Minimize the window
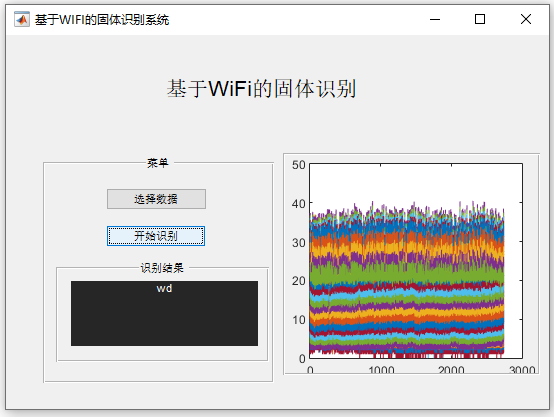 (x=435, y=19)
